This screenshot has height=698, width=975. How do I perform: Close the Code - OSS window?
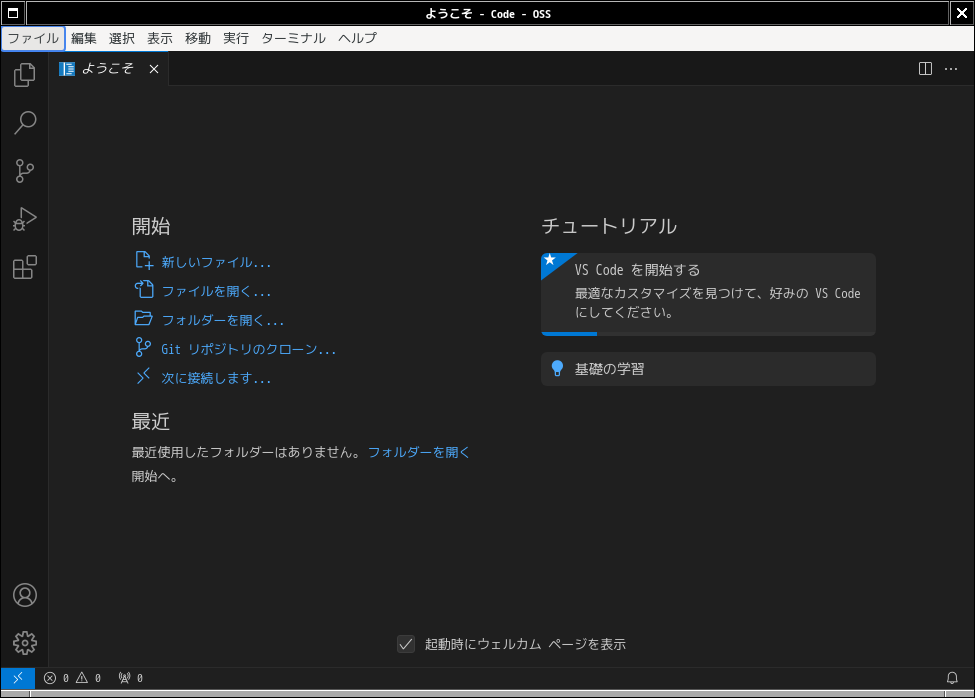[x=961, y=13]
